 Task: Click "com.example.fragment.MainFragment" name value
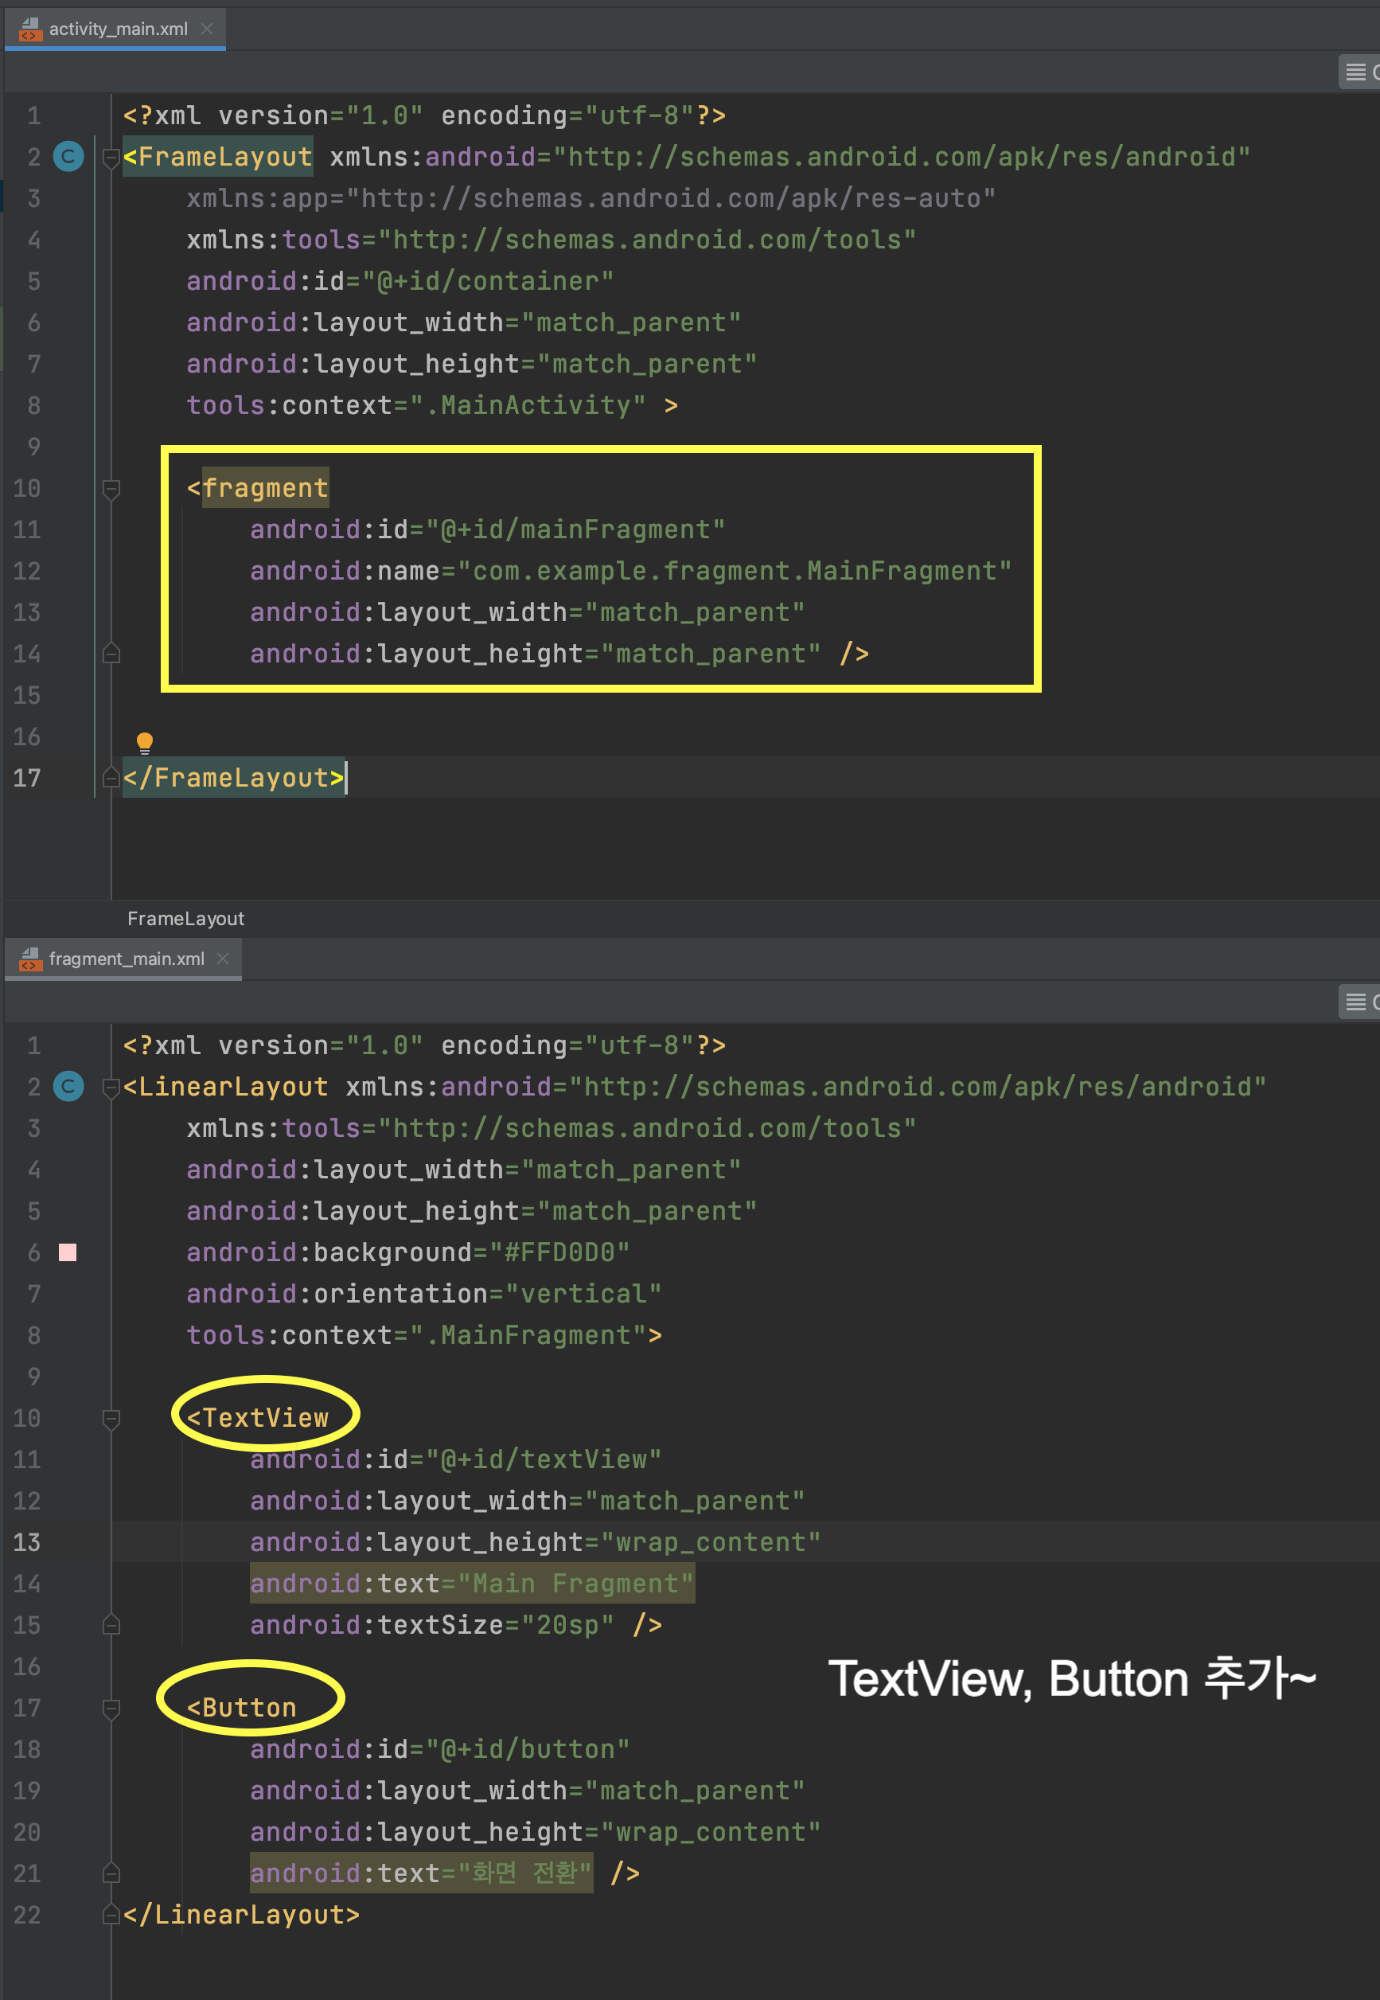pyautogui.click(x=734, y=571)
